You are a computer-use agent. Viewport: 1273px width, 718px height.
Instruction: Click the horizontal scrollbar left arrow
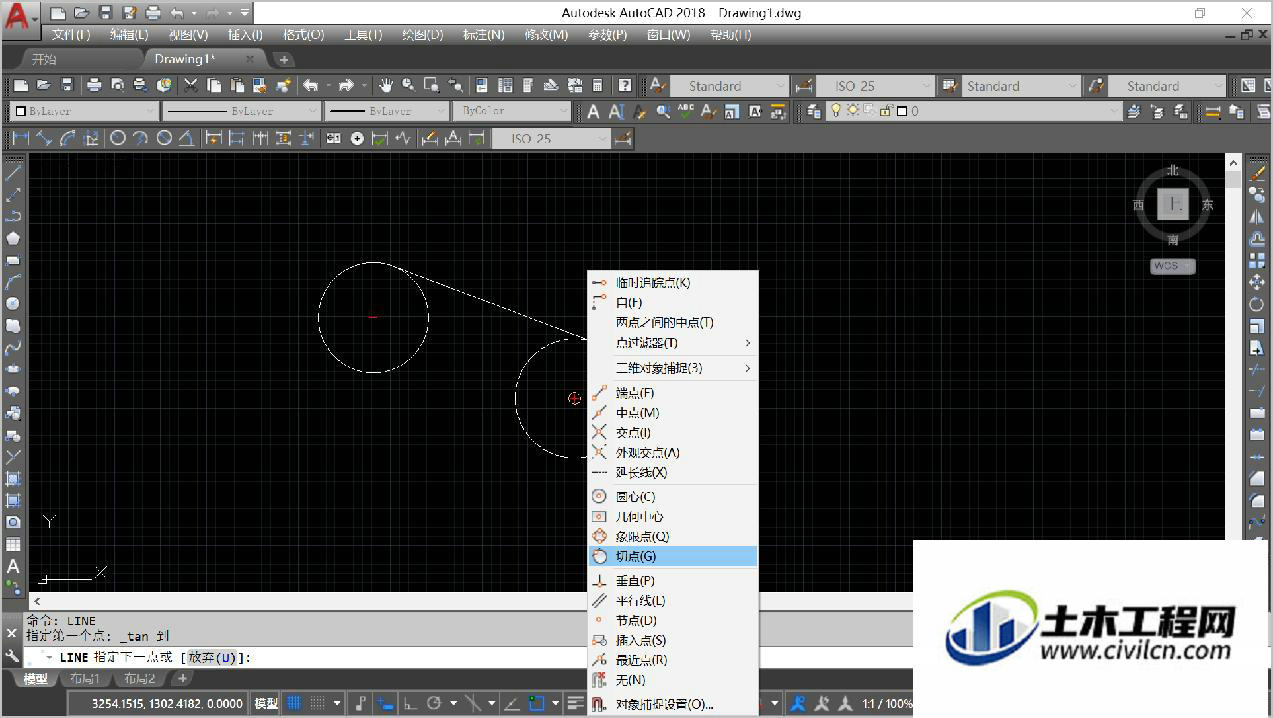click(x=37, y=601)
